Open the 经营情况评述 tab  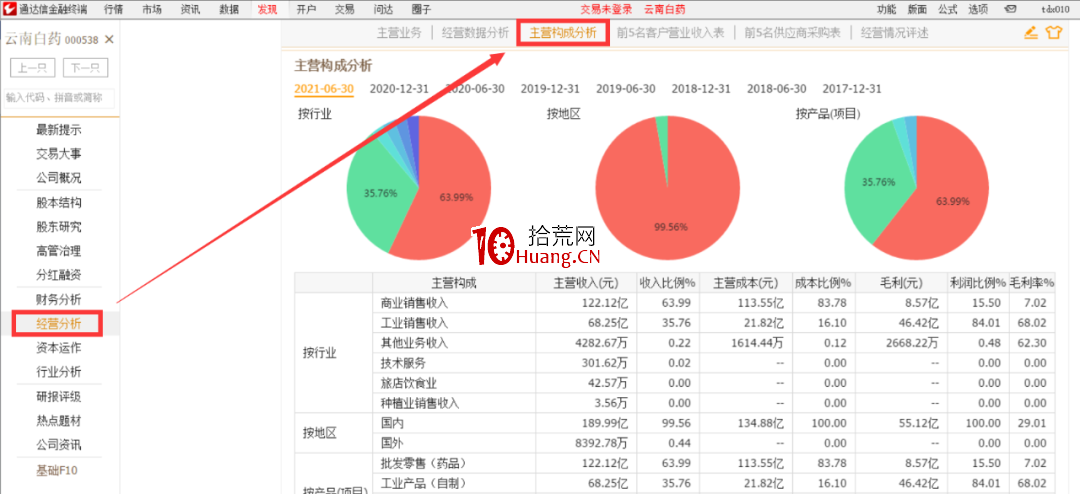[894, 32]
